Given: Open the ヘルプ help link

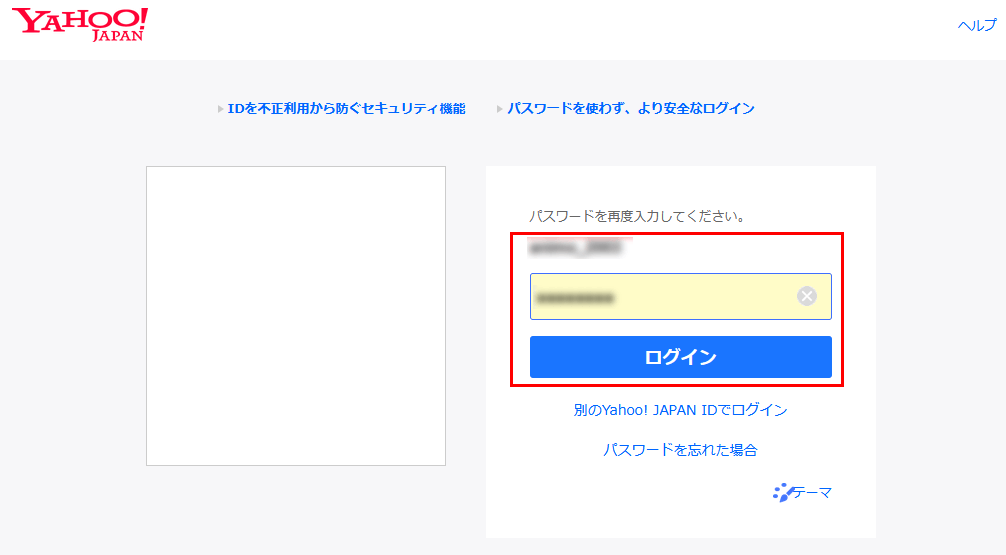Looking at the screenshot, I should point(976,26).
